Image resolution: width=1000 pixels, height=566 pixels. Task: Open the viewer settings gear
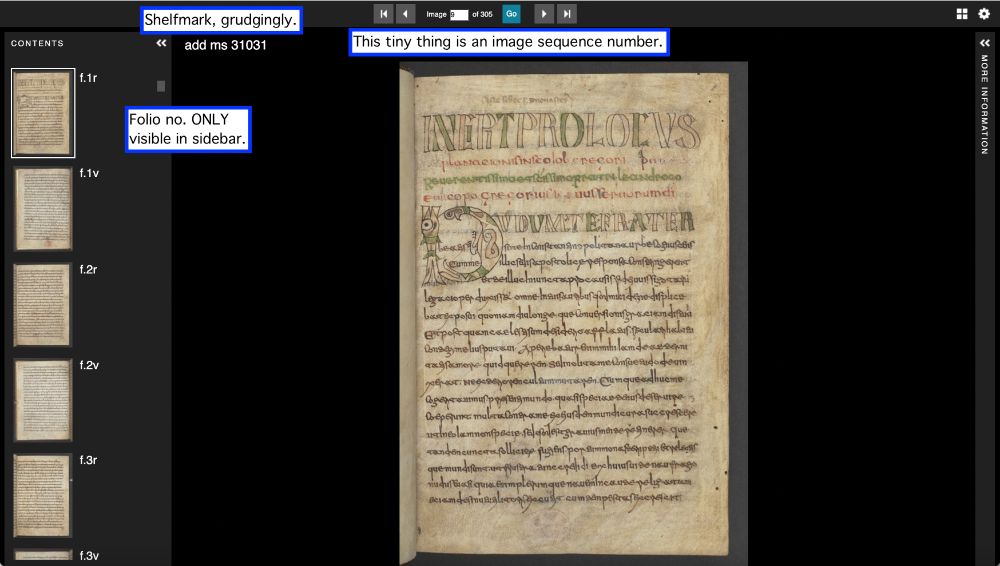984,14
